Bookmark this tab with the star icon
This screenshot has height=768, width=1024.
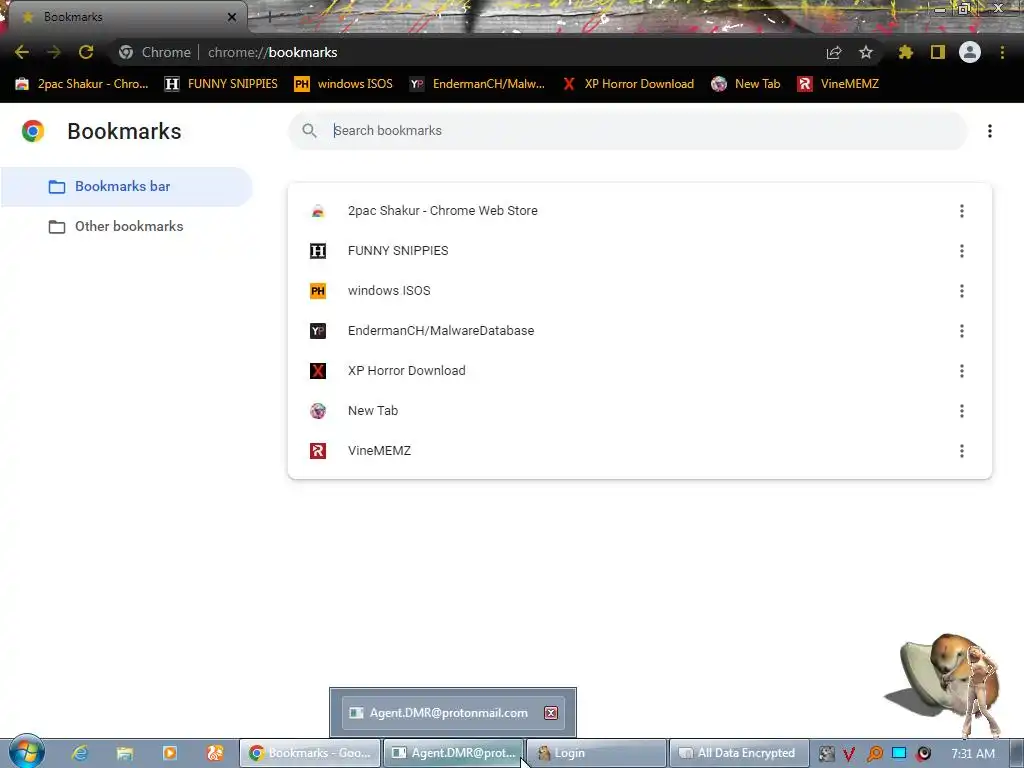pos(866,52)
